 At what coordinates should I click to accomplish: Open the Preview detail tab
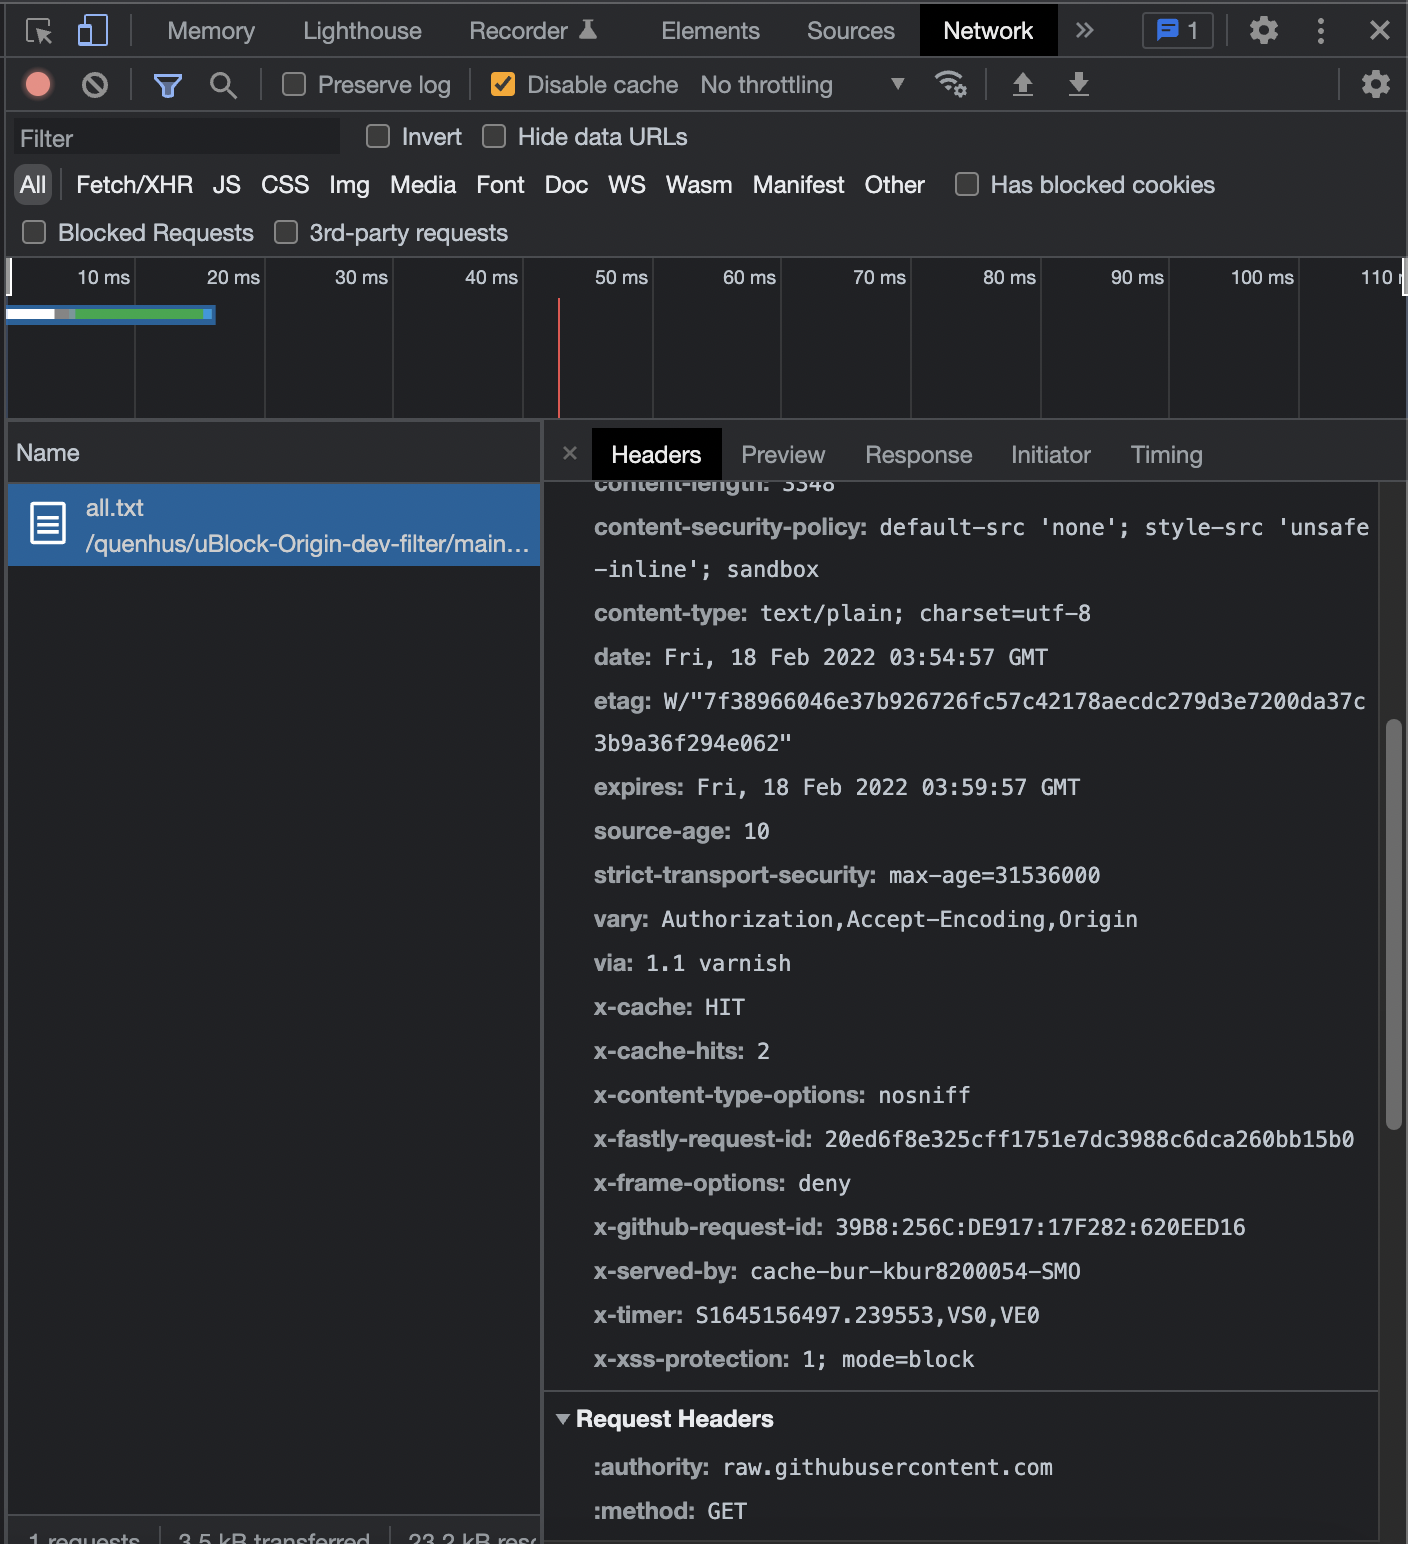[x=783, y=455]
